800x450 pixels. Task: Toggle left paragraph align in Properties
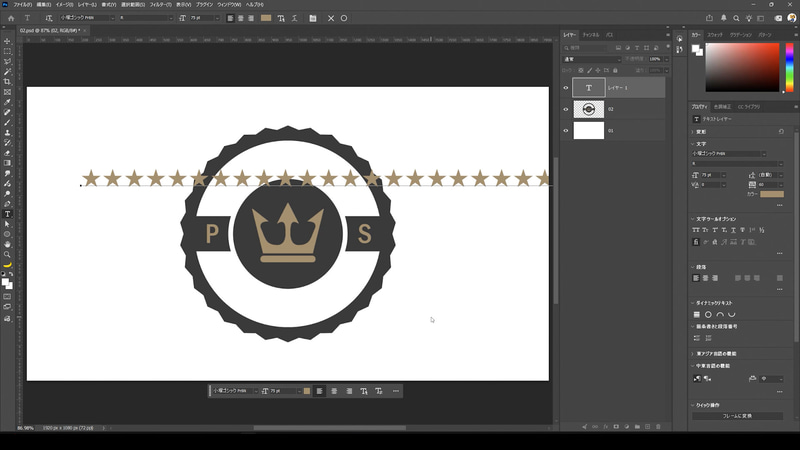click(696, 278)
